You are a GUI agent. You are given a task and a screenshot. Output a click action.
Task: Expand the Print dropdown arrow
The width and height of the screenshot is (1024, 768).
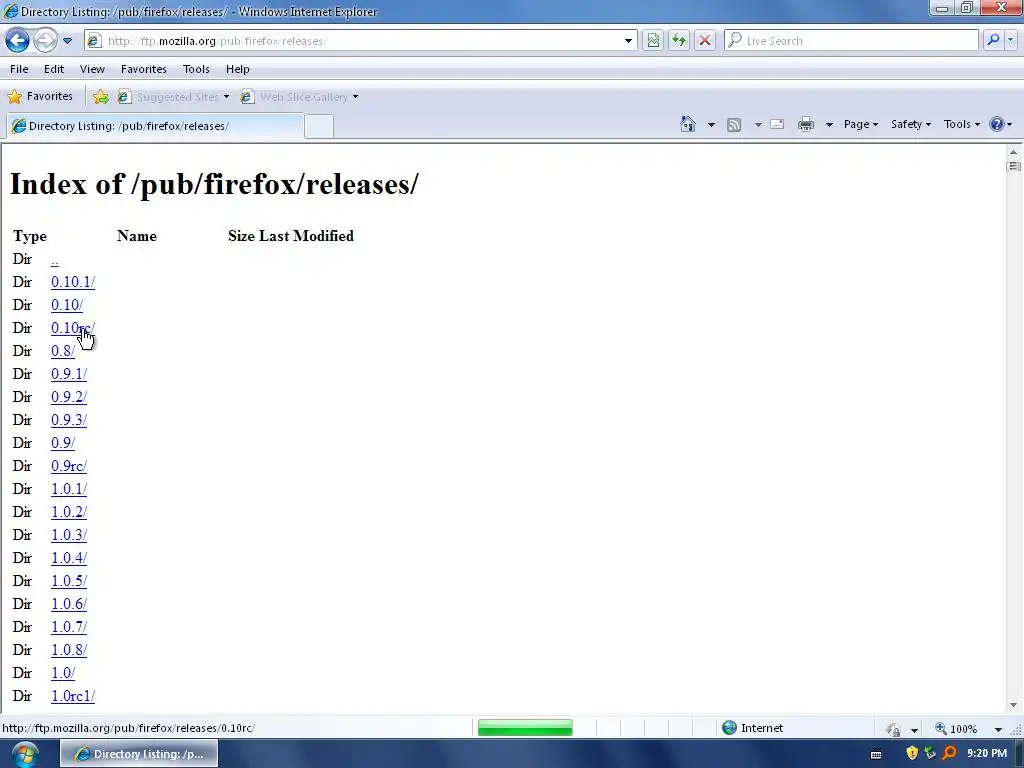click(829, 124)
